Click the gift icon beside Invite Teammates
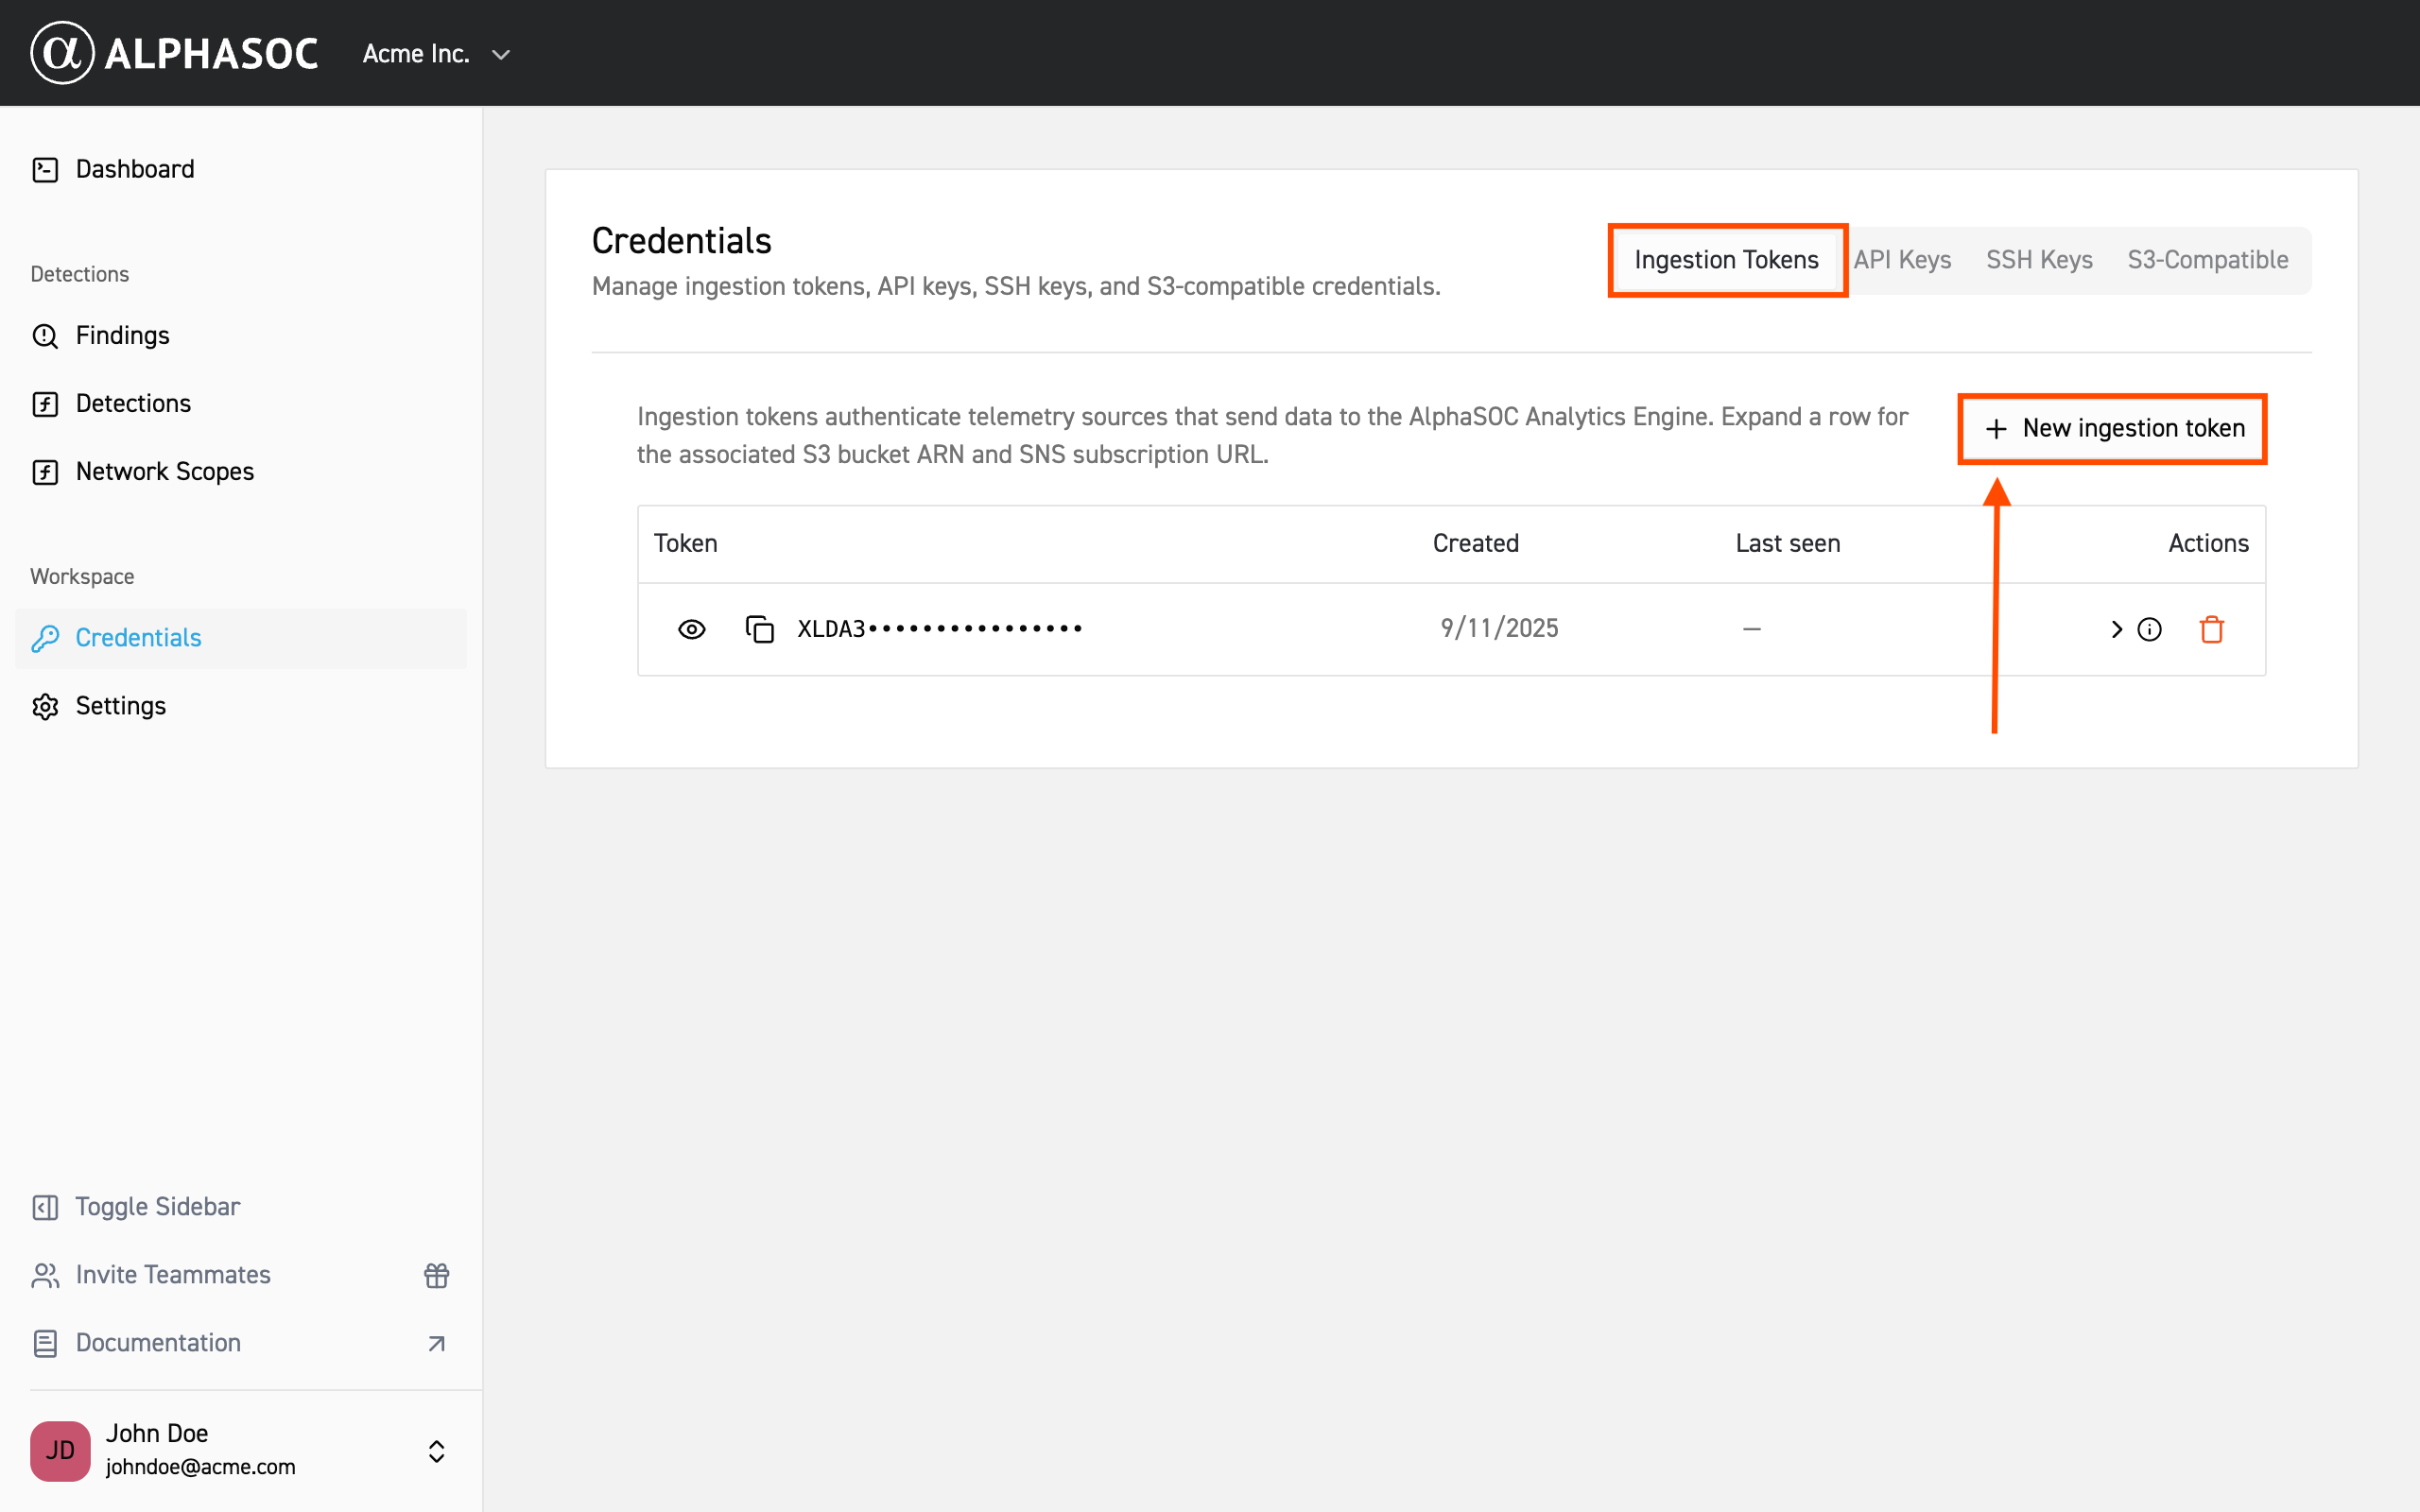 point(436,1275)
